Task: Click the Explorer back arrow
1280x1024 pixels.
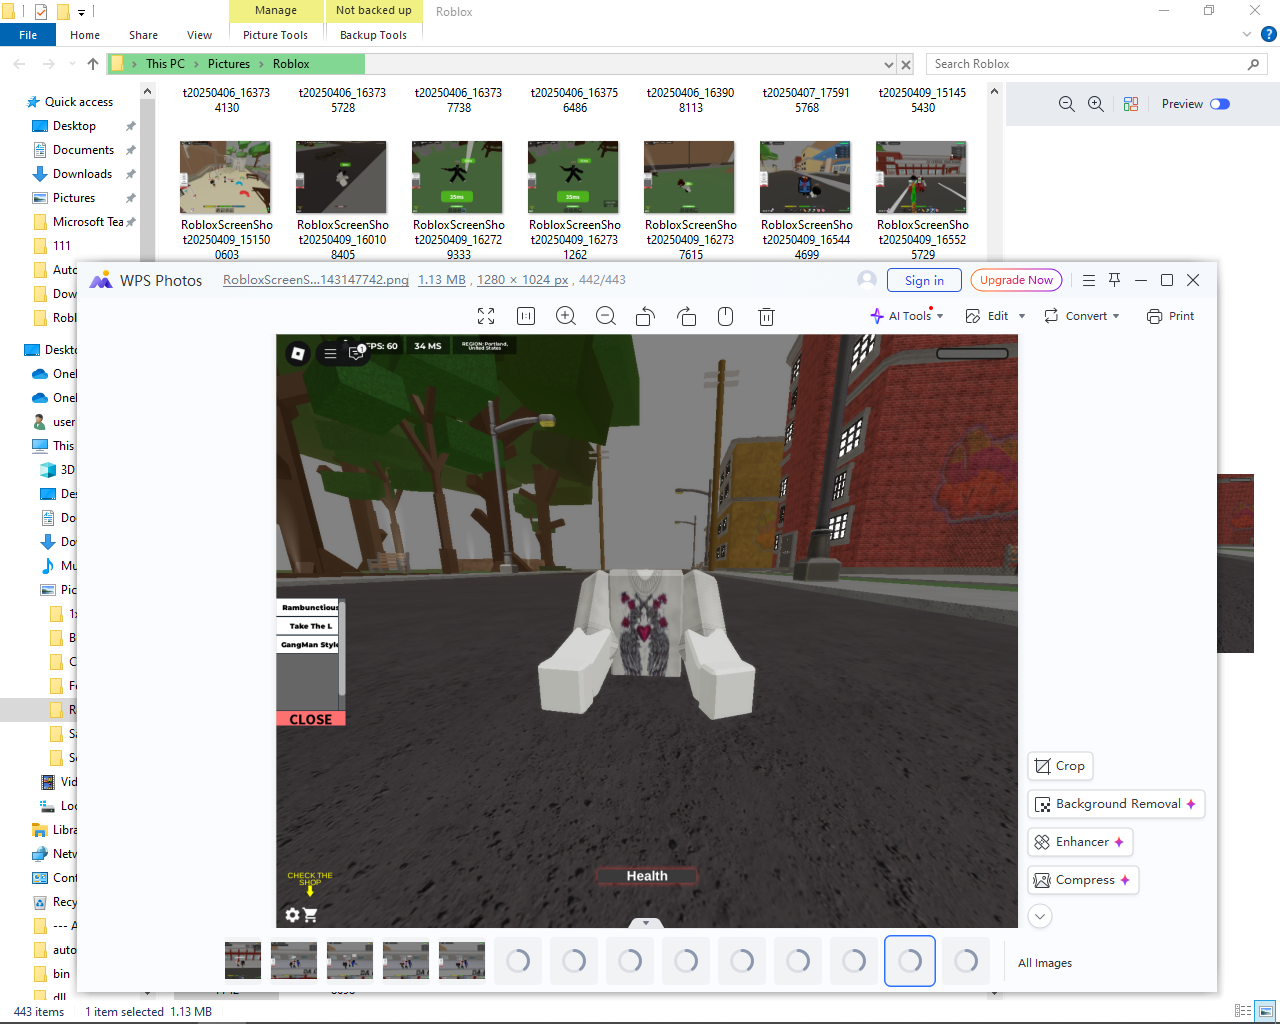Action: 20,64
